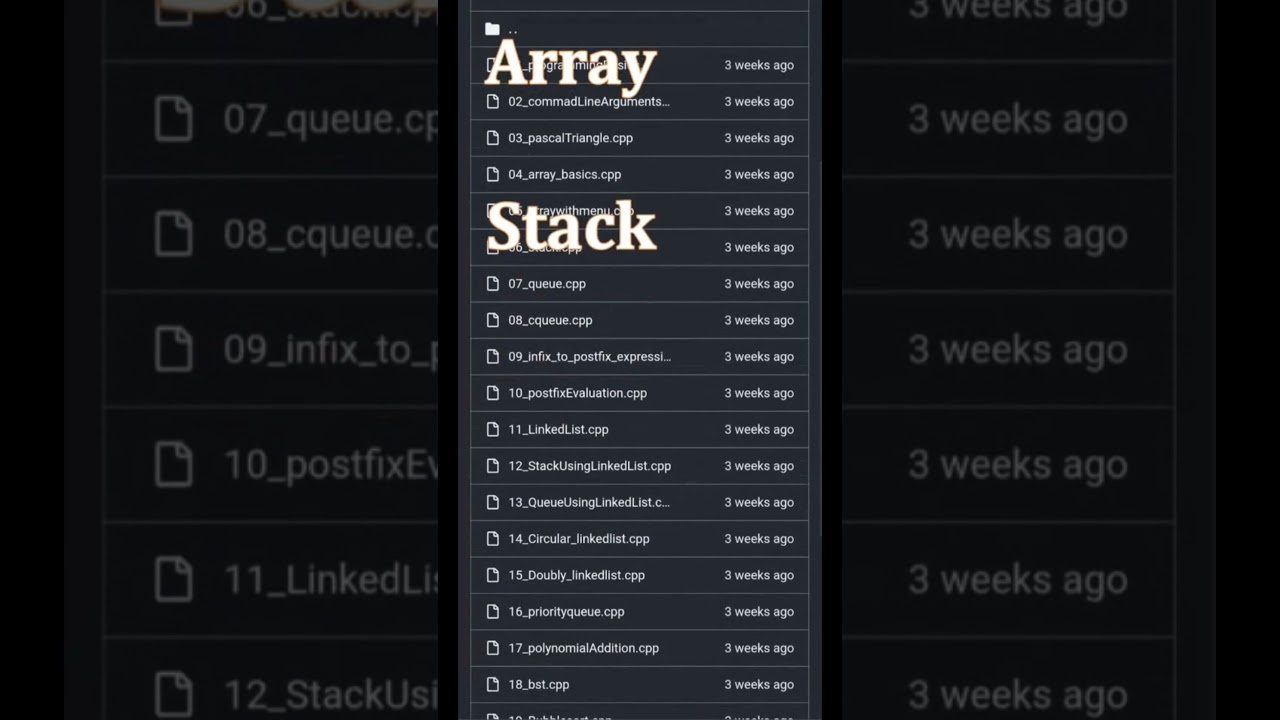Open 14_Circular_linkedlist.cpp file

coord(578,539)
